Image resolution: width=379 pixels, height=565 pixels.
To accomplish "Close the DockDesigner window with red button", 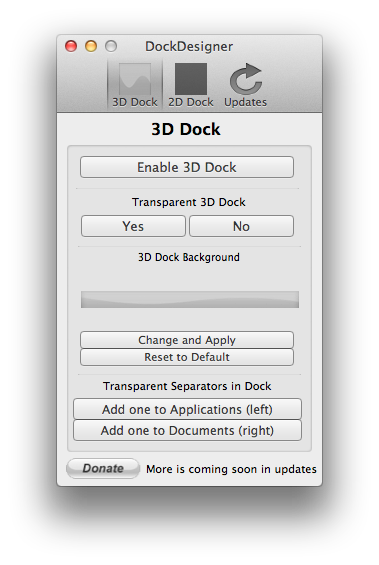I will [x=71, y=46].
